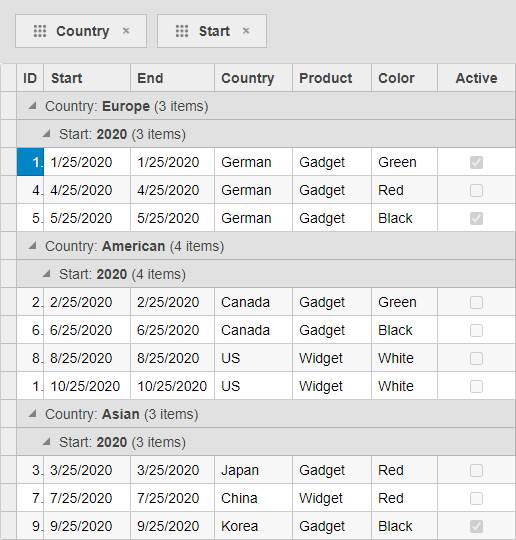Image resolution: width=516 pixels, height=540 pixels.
Task: Check Active for the 6/25/2020 Canada row
Action: coord(476,330)
